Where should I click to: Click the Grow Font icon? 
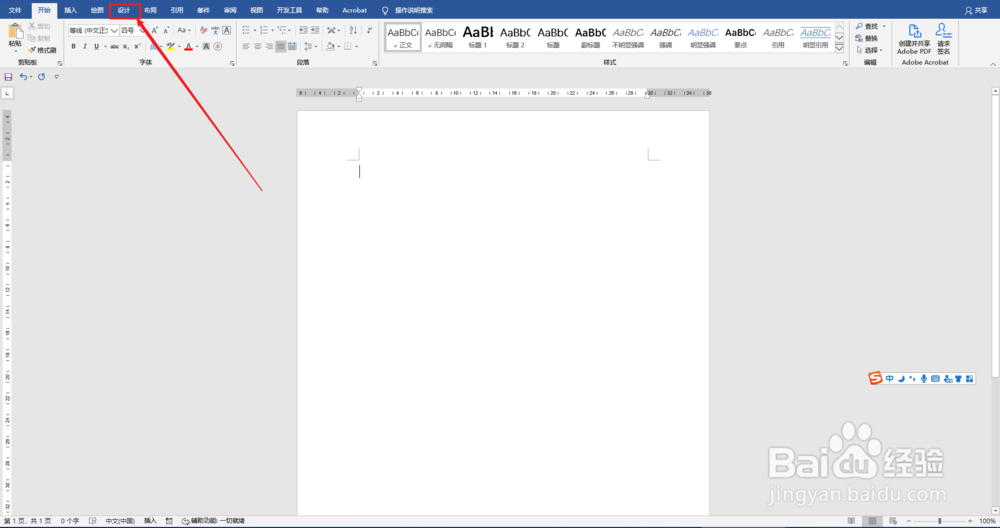point(154,30)
